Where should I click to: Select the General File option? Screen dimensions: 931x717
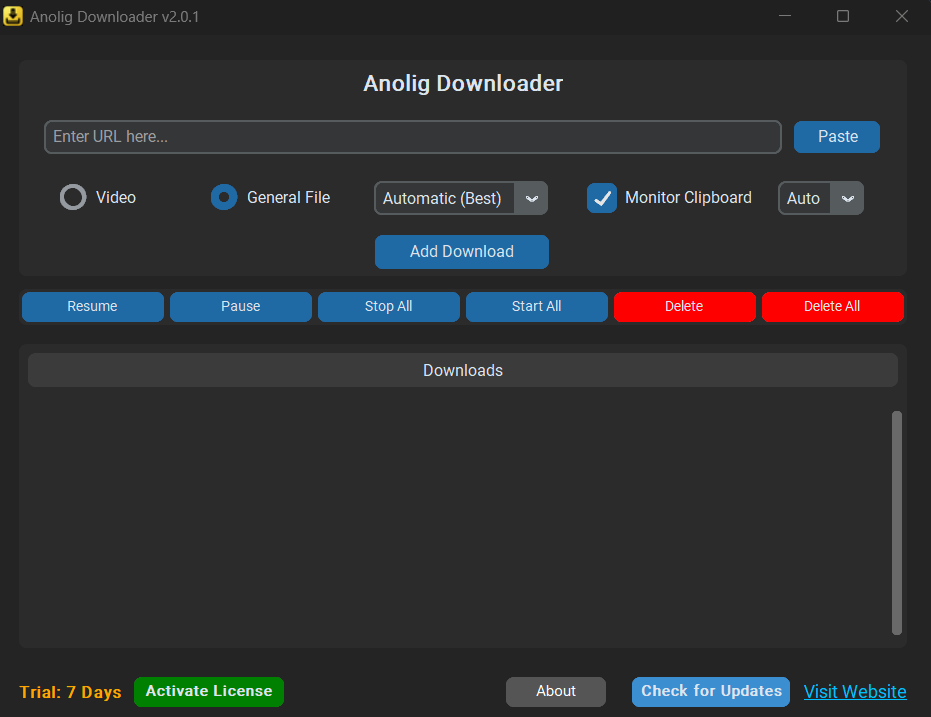coord(223,197)
